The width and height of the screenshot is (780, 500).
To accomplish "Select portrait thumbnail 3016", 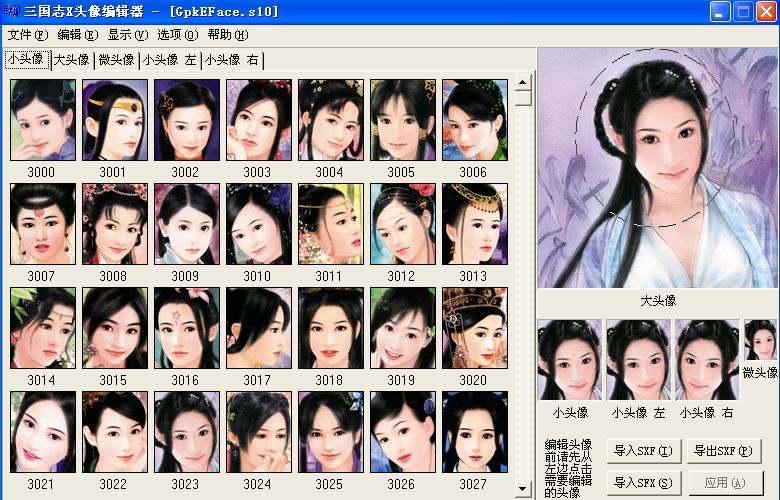I will [x=187, y=328].
